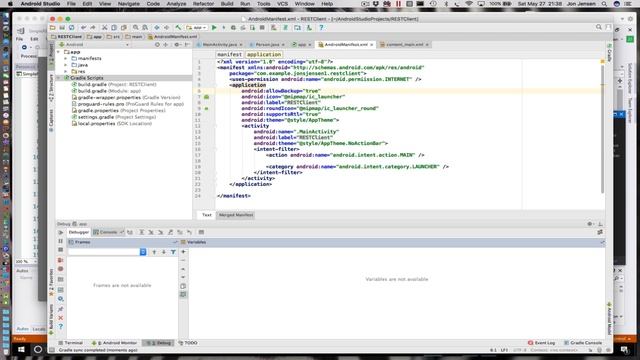
Task: Click the Evaluate Expression calculator icon
Action: point(201,232)
